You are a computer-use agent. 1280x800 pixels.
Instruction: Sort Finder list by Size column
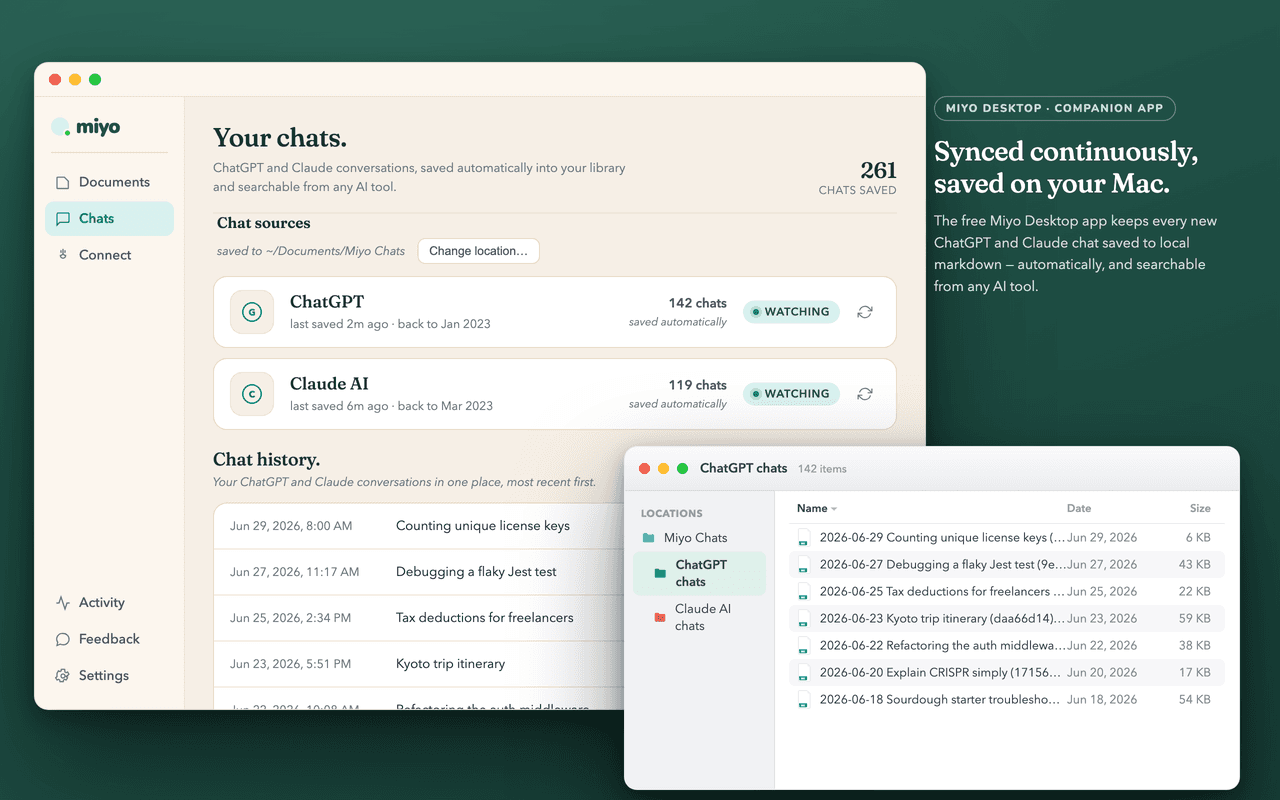(1200, 508)
